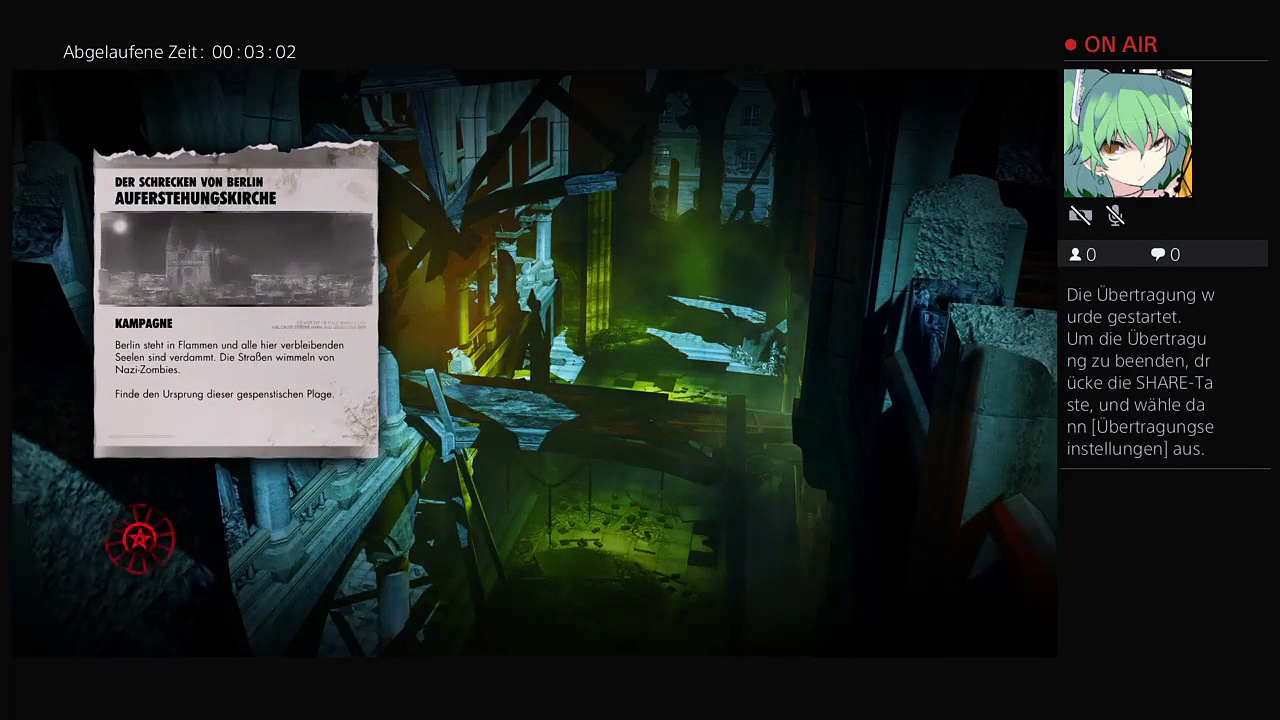Click the Abgelaufene Zeit elapsed timer
Viewport: 1280px width, 720px height.
click(180, 52)
